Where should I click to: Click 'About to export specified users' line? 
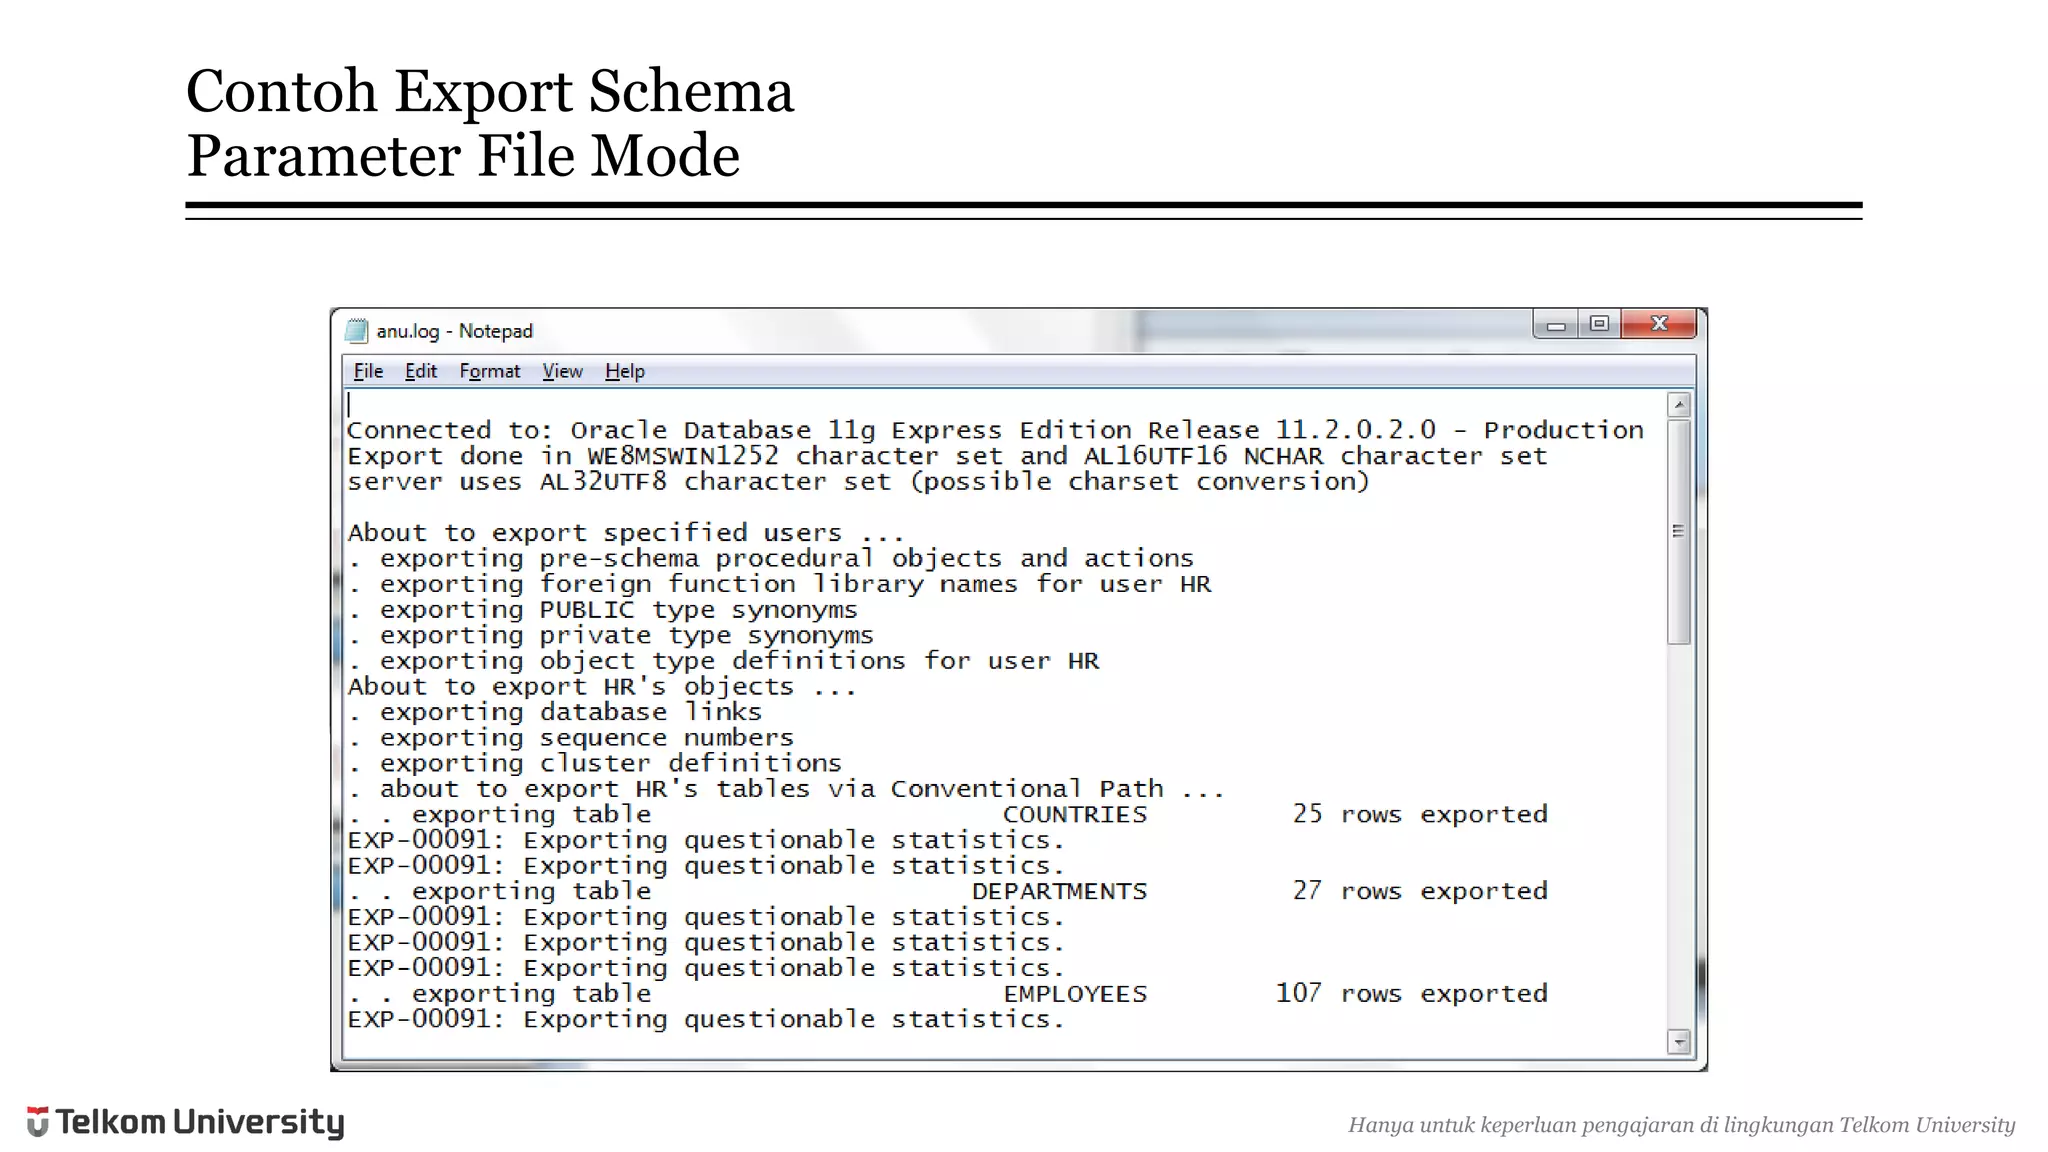[x=626, y=533]
